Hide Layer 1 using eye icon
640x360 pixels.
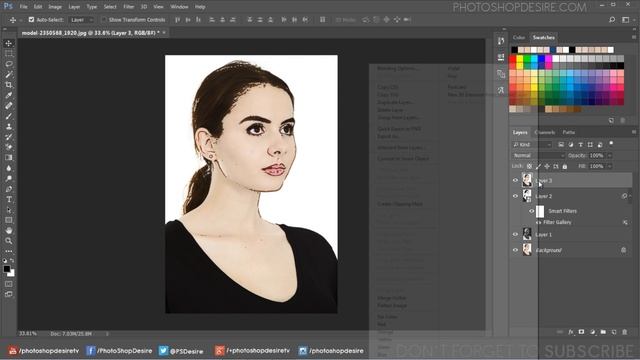click(x=515, y=235)
